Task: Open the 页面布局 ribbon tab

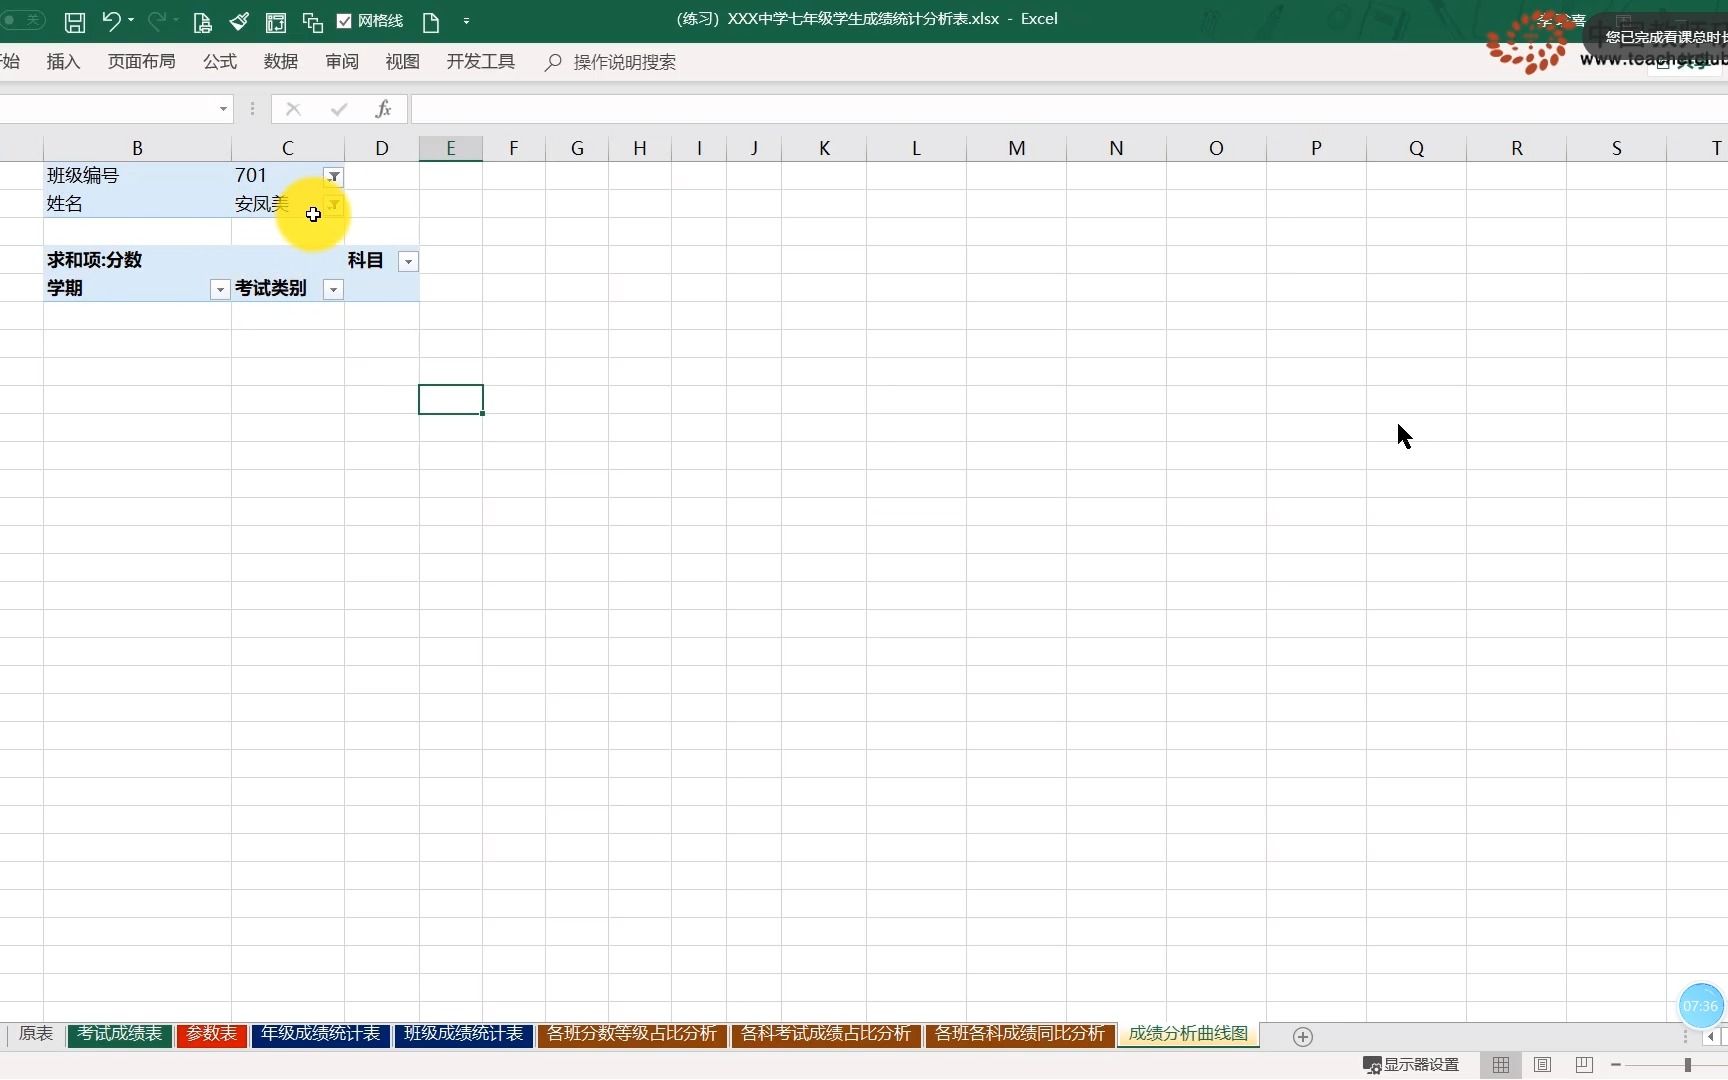Action: pyautogui.click(x=142, y=62)
